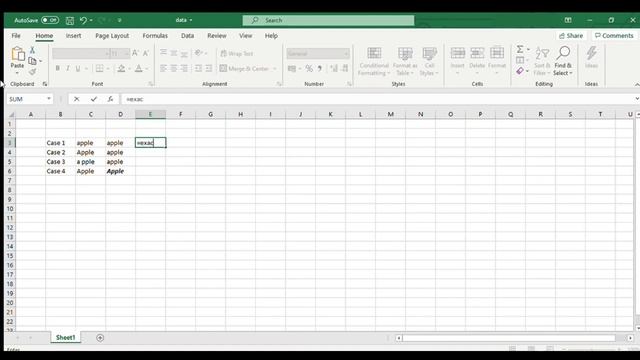Click the AutoSum sigma icon
The width and height of the screenshot is (640, 360).
click(x=520, y=49)
